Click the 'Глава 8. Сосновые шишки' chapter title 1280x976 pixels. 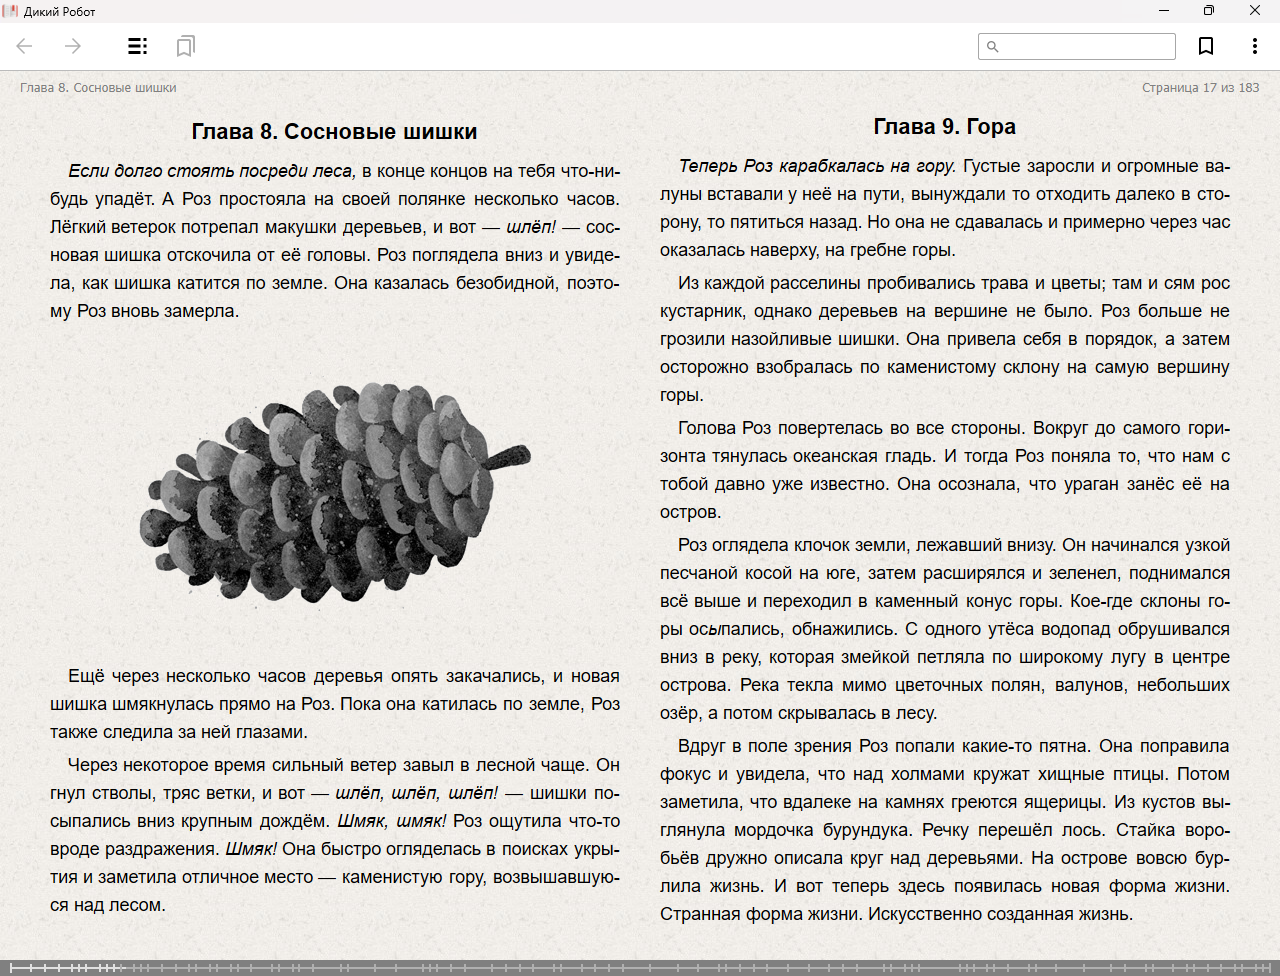click(334, 132)
